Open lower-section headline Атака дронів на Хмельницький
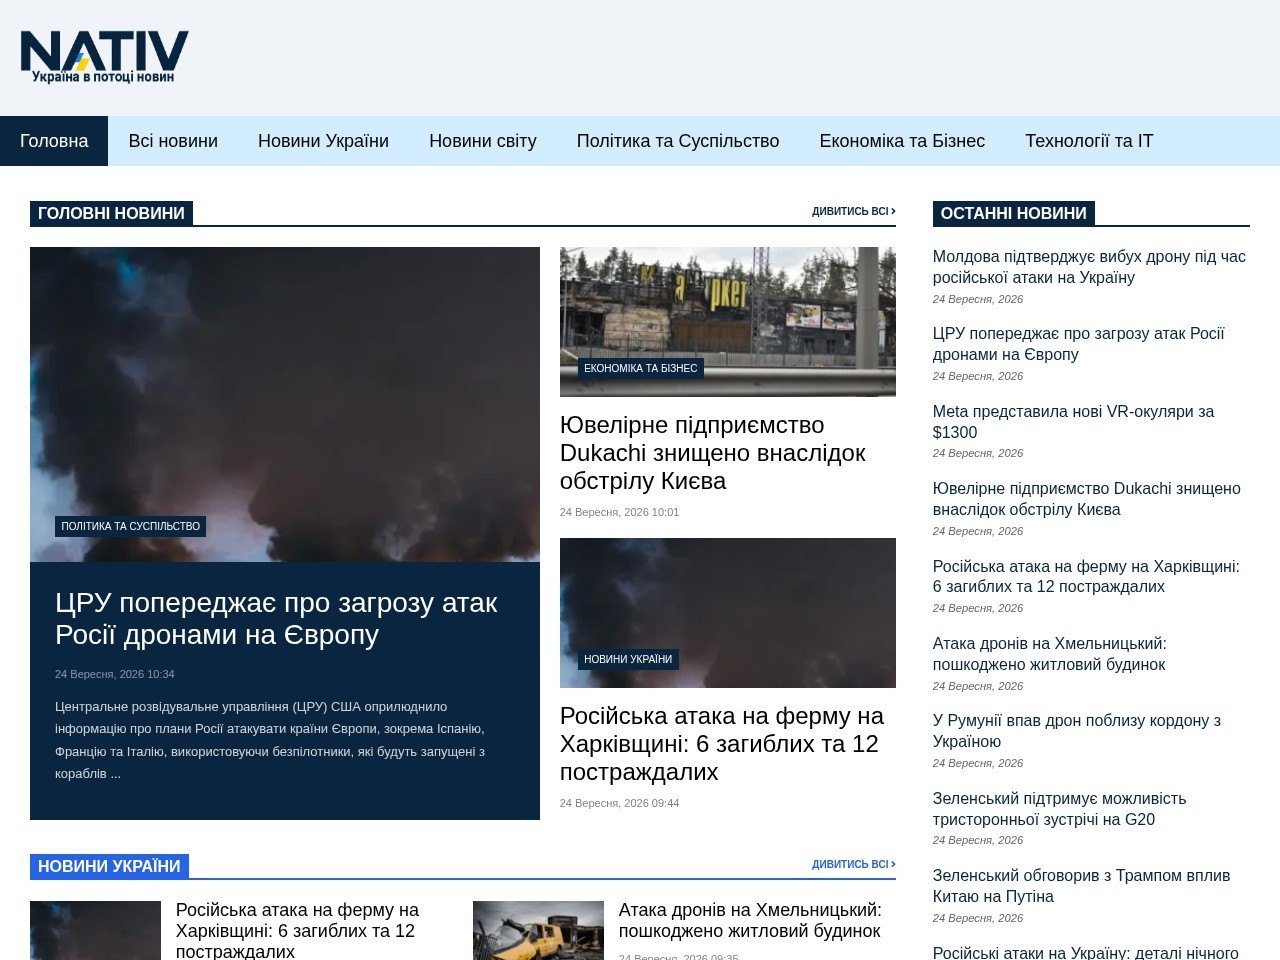Image resolution: width=1280 pixels, height=960 pixels. tap(750, 921)
